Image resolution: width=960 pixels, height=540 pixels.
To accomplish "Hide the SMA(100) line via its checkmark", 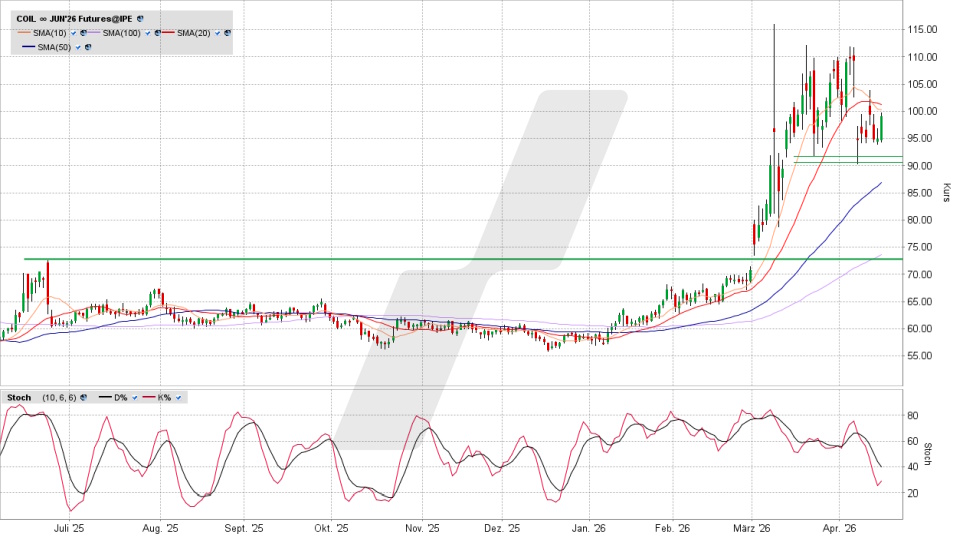I will pos(149,33).
